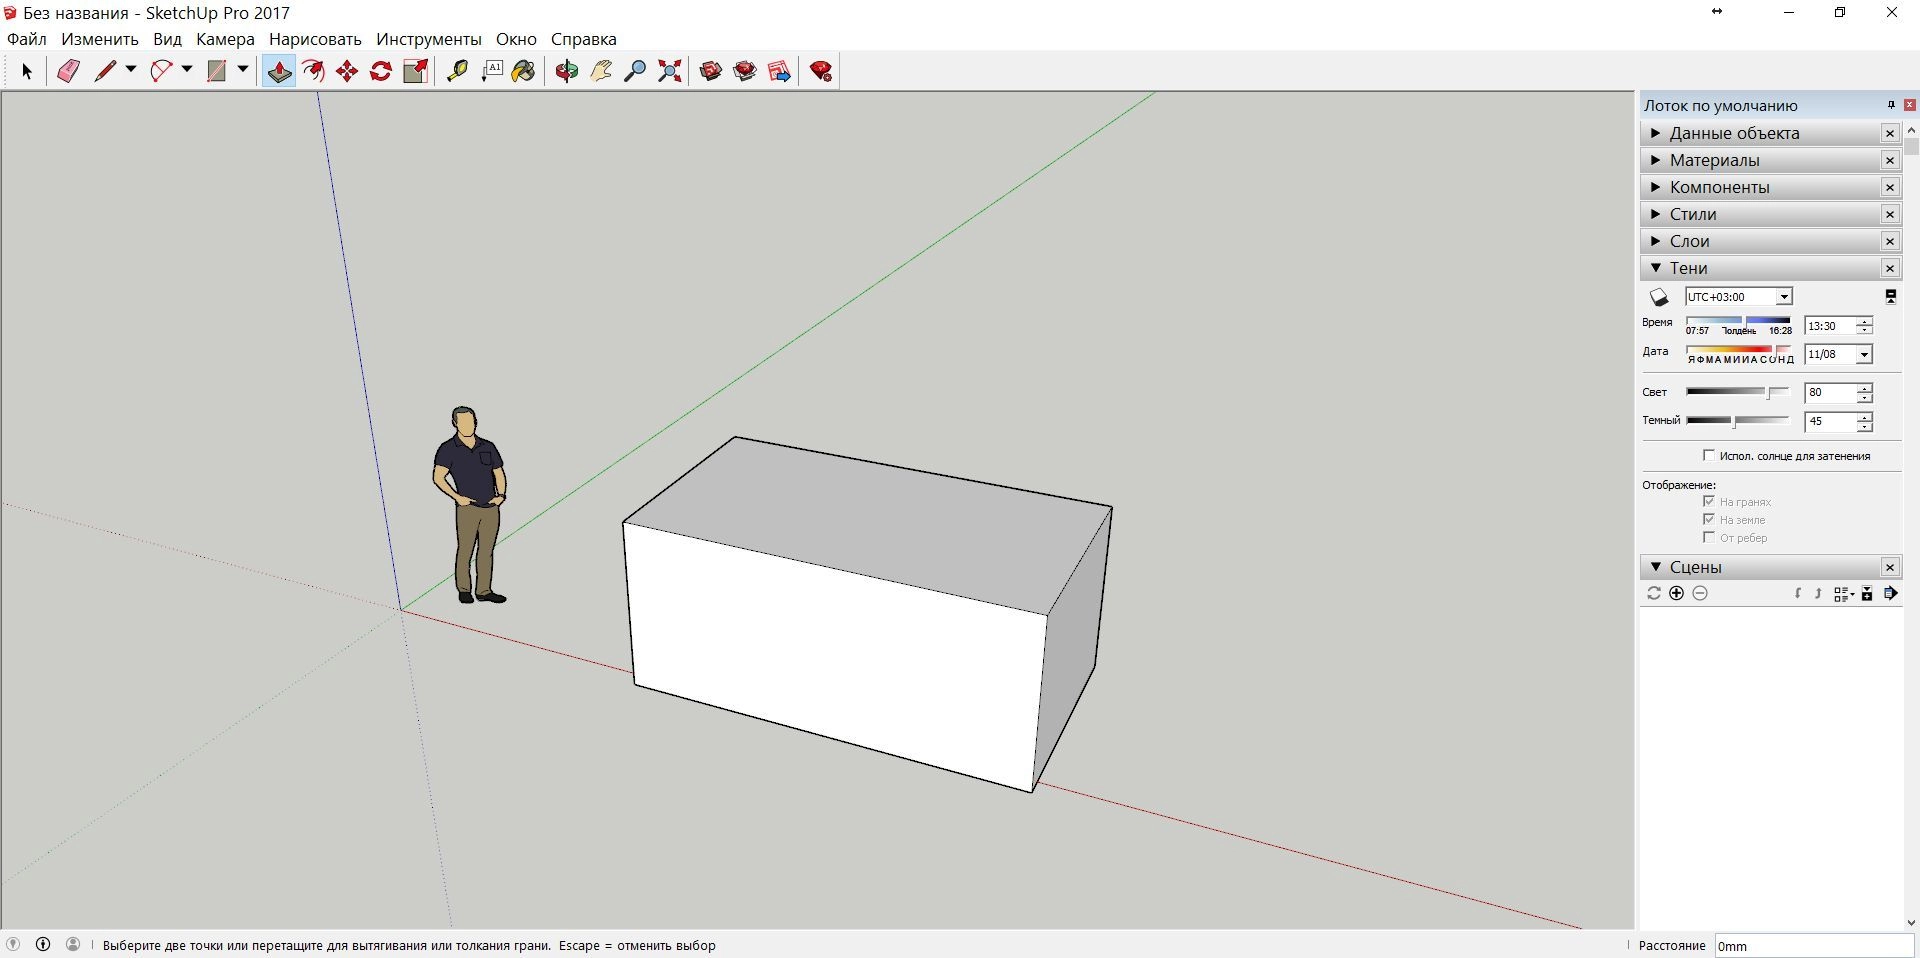Open the Extension Warehouse icon
Image resolution: width=1920 pixels, height=958 pixels.
click(745, 71)
